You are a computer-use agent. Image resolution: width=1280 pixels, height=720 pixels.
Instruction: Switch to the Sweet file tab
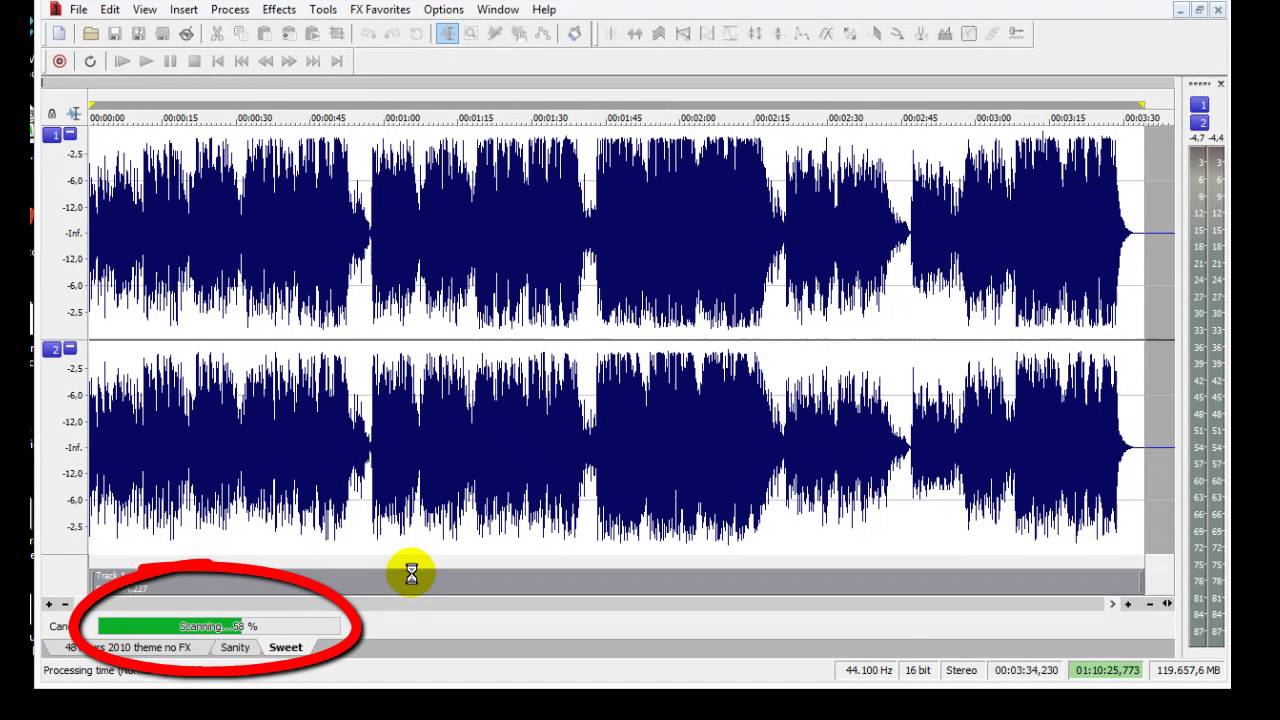tap(285, 647)
